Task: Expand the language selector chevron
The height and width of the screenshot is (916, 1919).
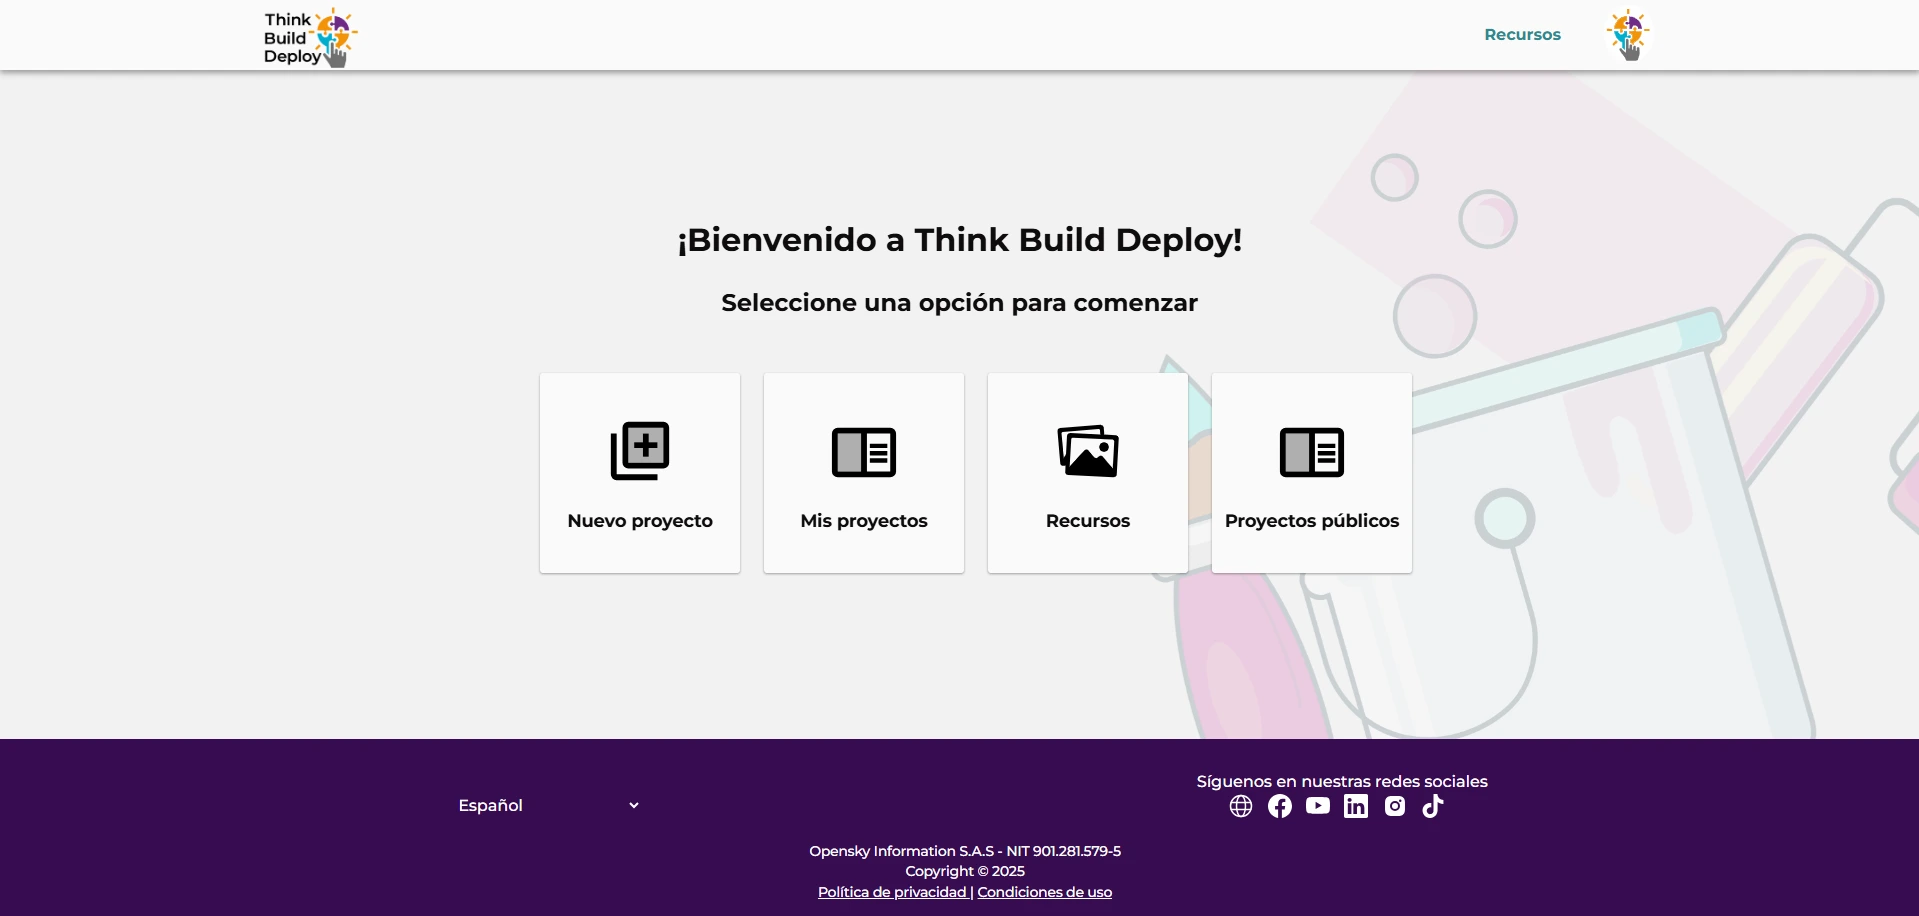Action: tap(634, 805)
